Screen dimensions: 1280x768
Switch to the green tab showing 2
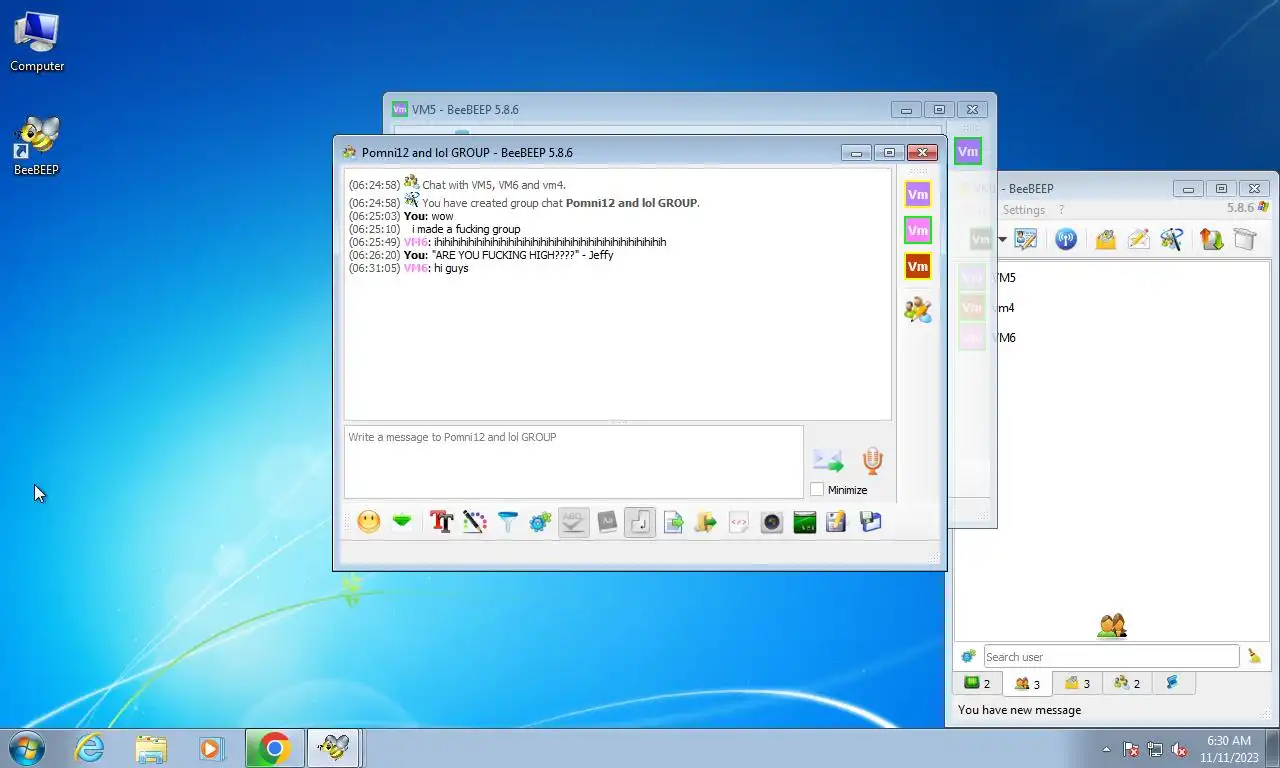coord(977,683)
